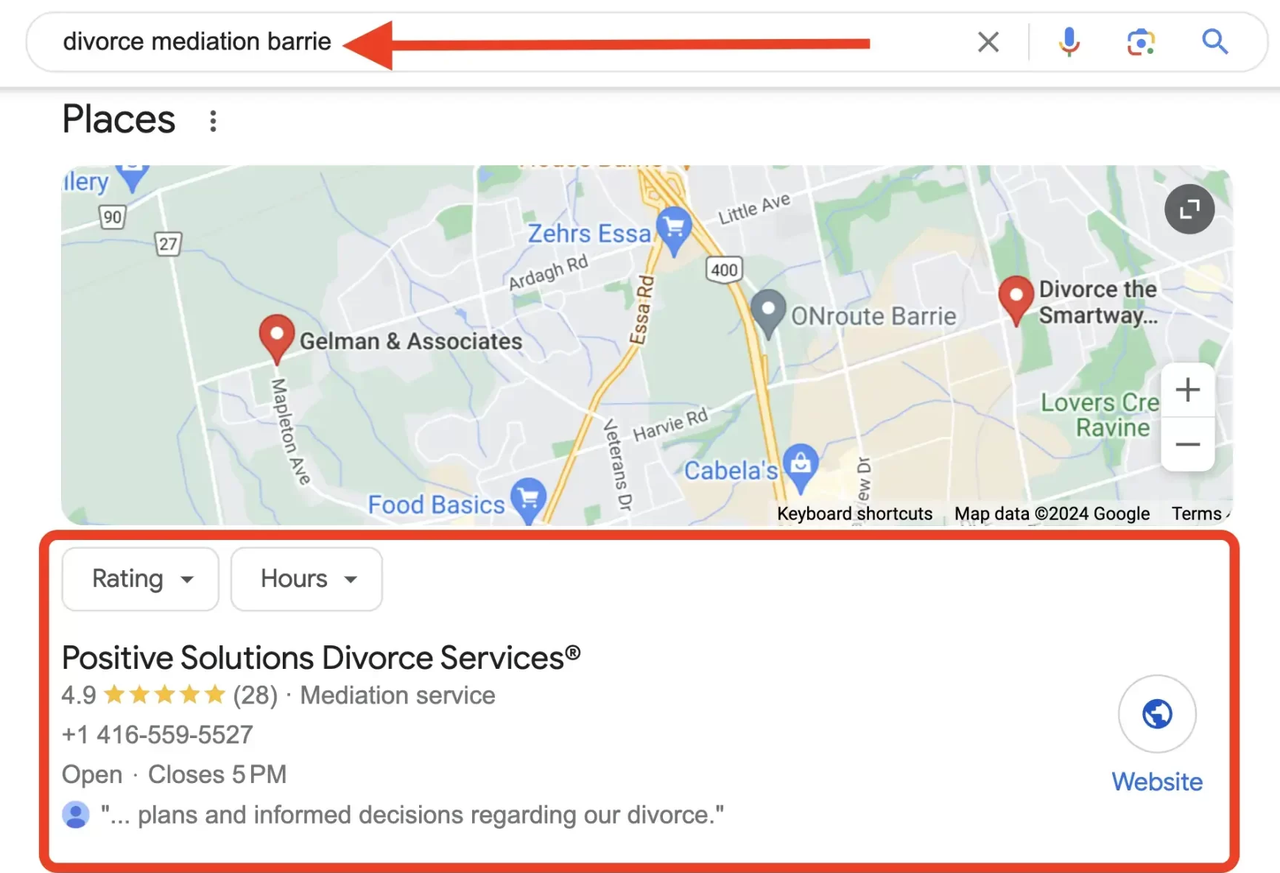Submit search with the magnifying glass icon
The height and width of the screenshot is (873, 1280).
pyautogui.click(x=1215, y=42)
